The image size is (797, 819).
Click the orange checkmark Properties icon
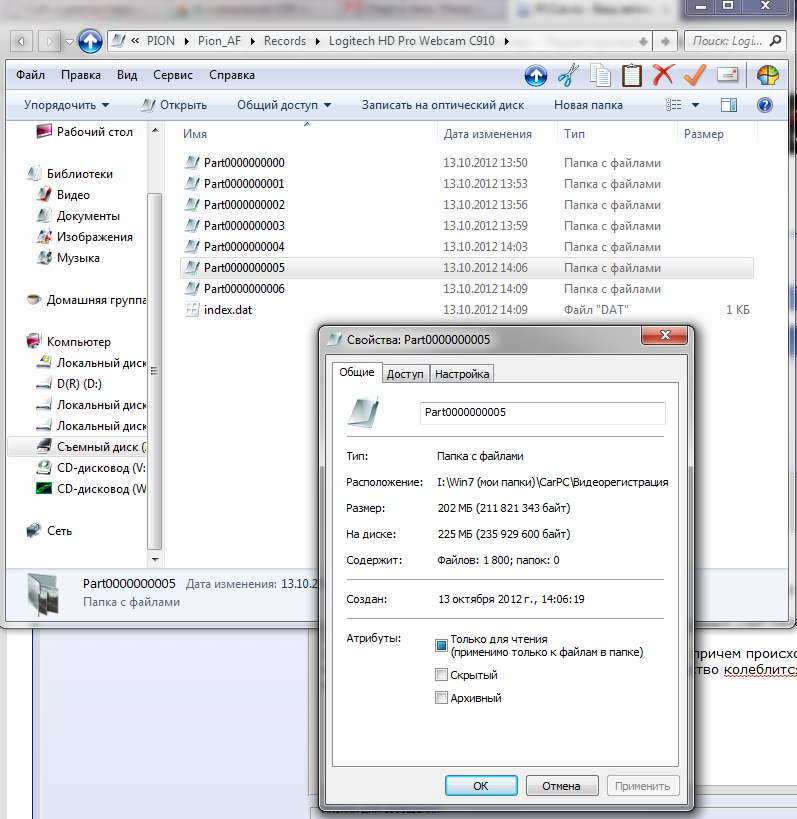[x=695, y=76]
